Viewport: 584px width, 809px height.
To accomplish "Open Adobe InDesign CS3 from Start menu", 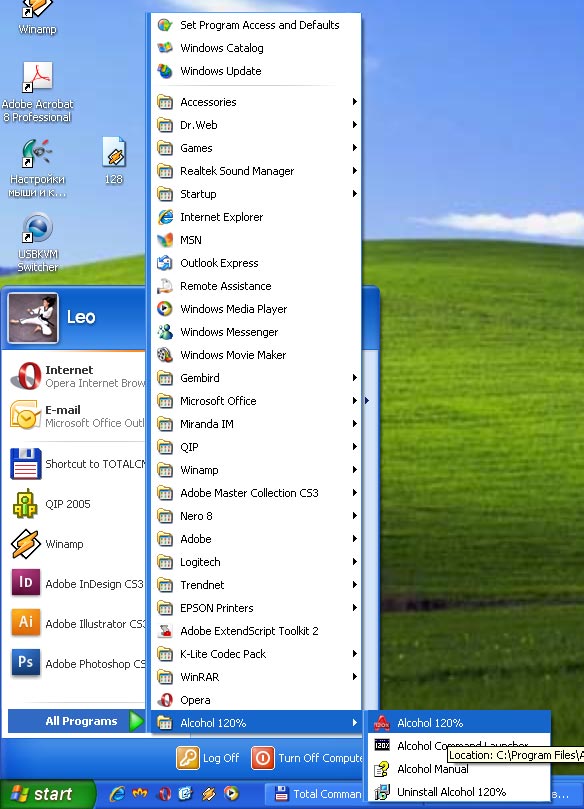I will tap(77, 584).
